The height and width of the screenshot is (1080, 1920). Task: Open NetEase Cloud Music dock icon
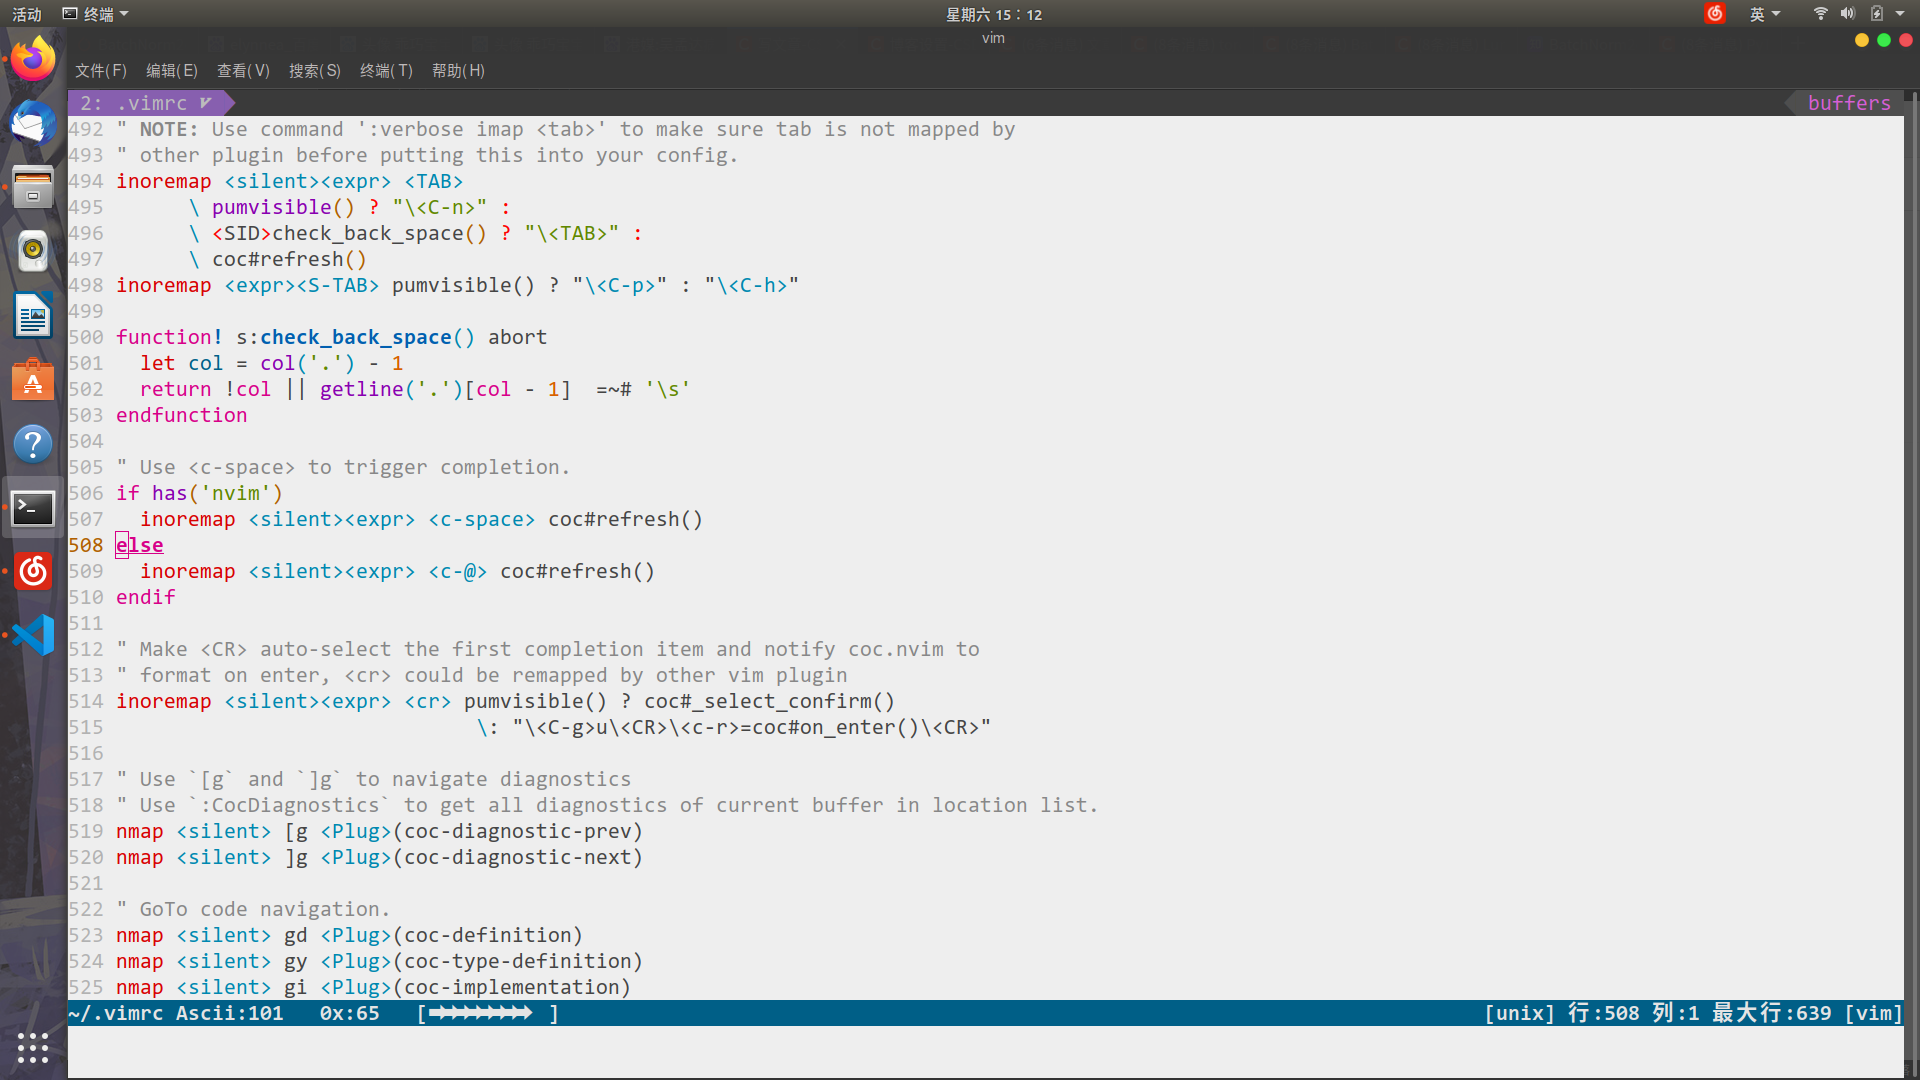click(x=33, y=571)
